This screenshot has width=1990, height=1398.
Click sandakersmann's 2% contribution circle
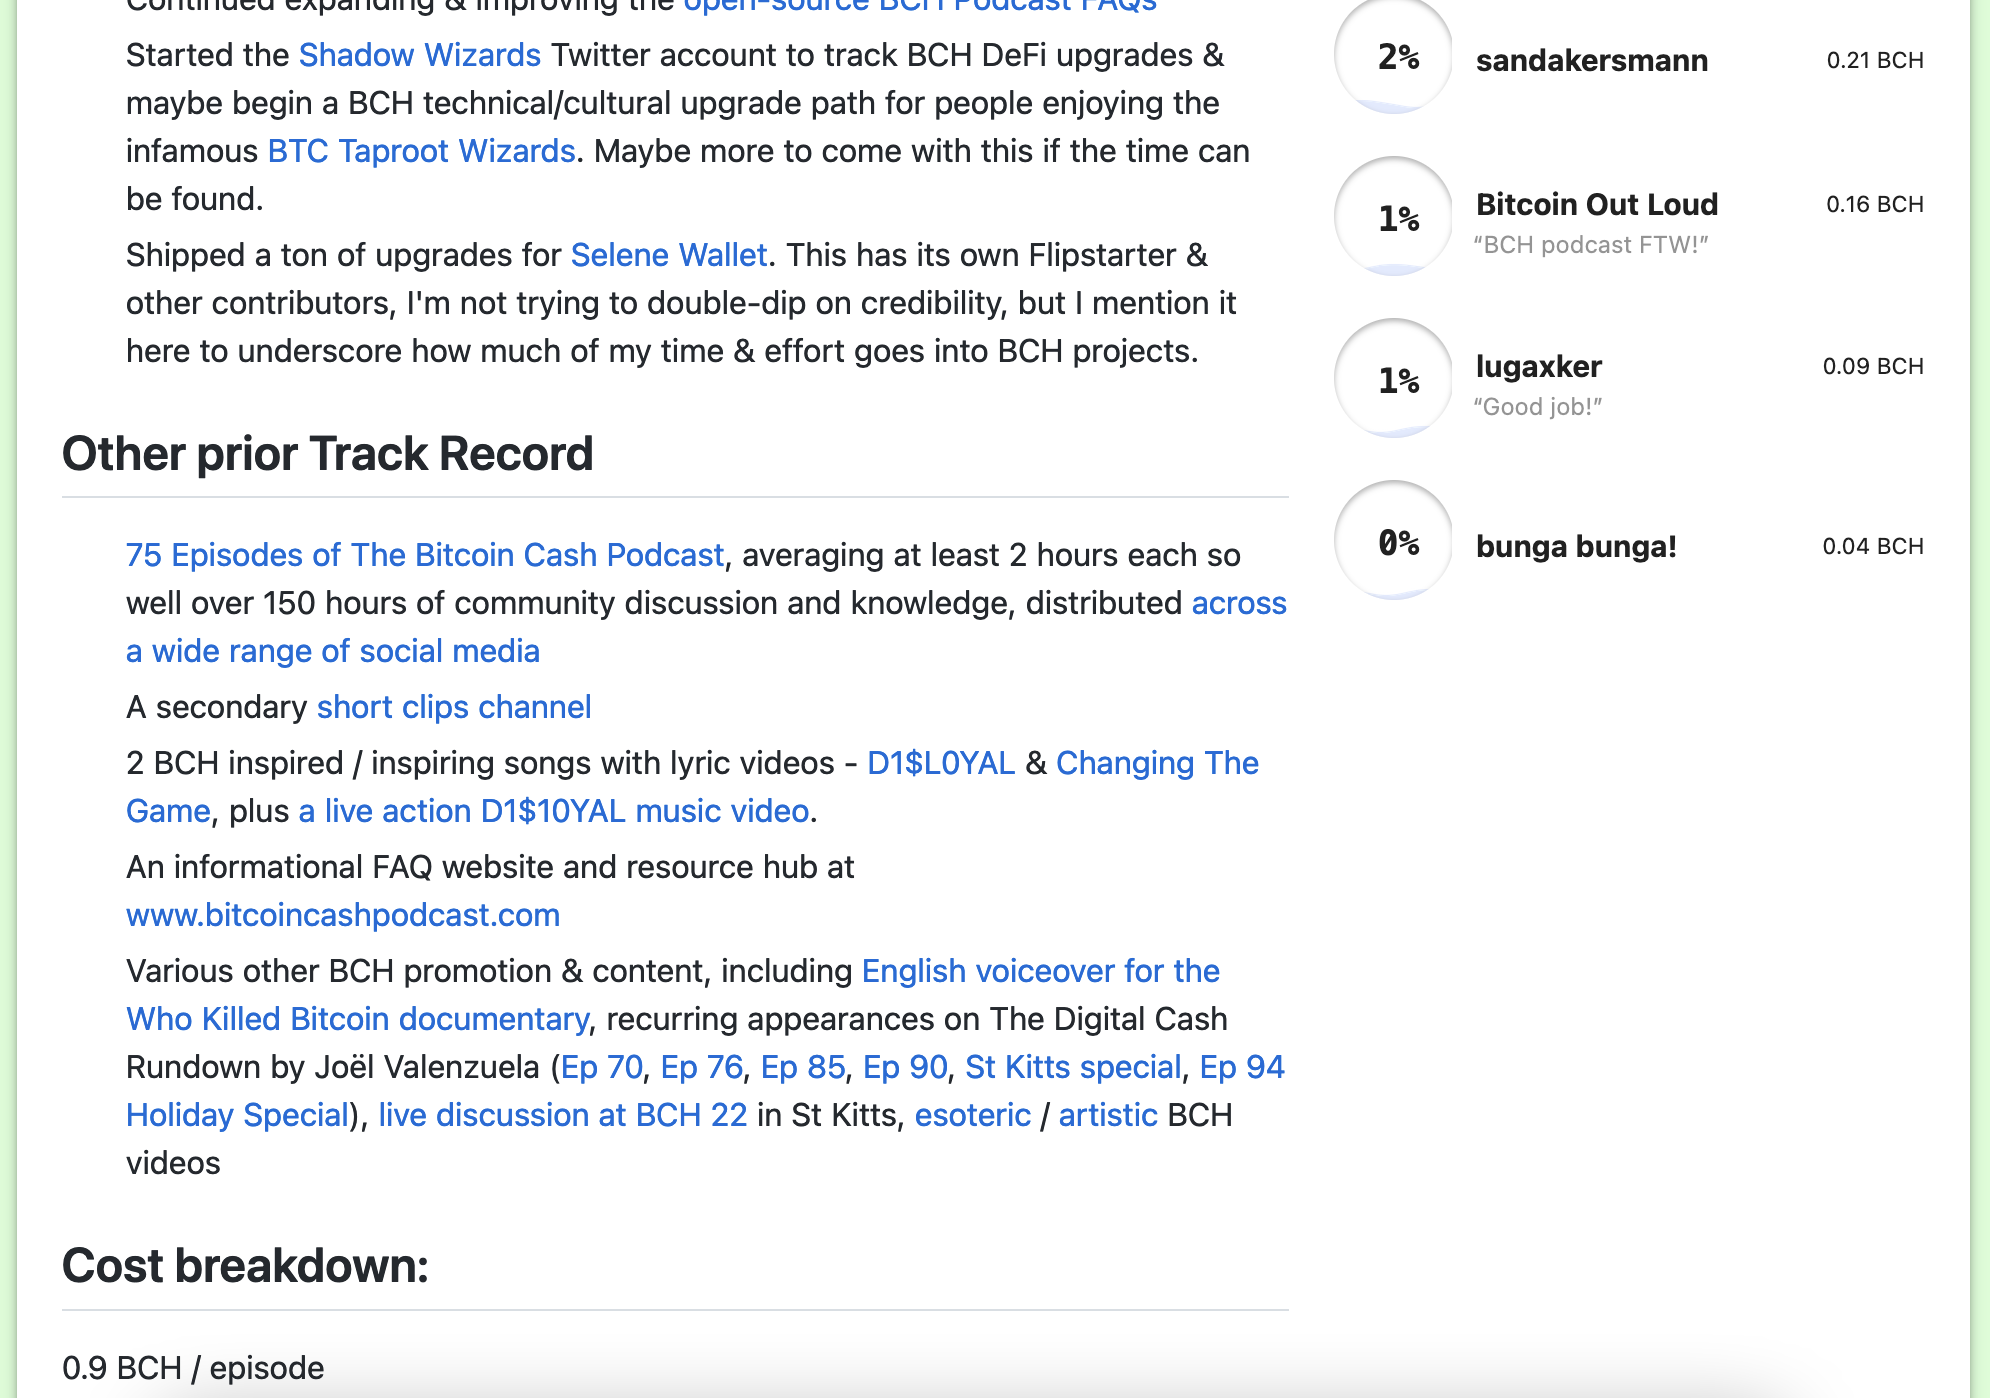[1394, 56]
